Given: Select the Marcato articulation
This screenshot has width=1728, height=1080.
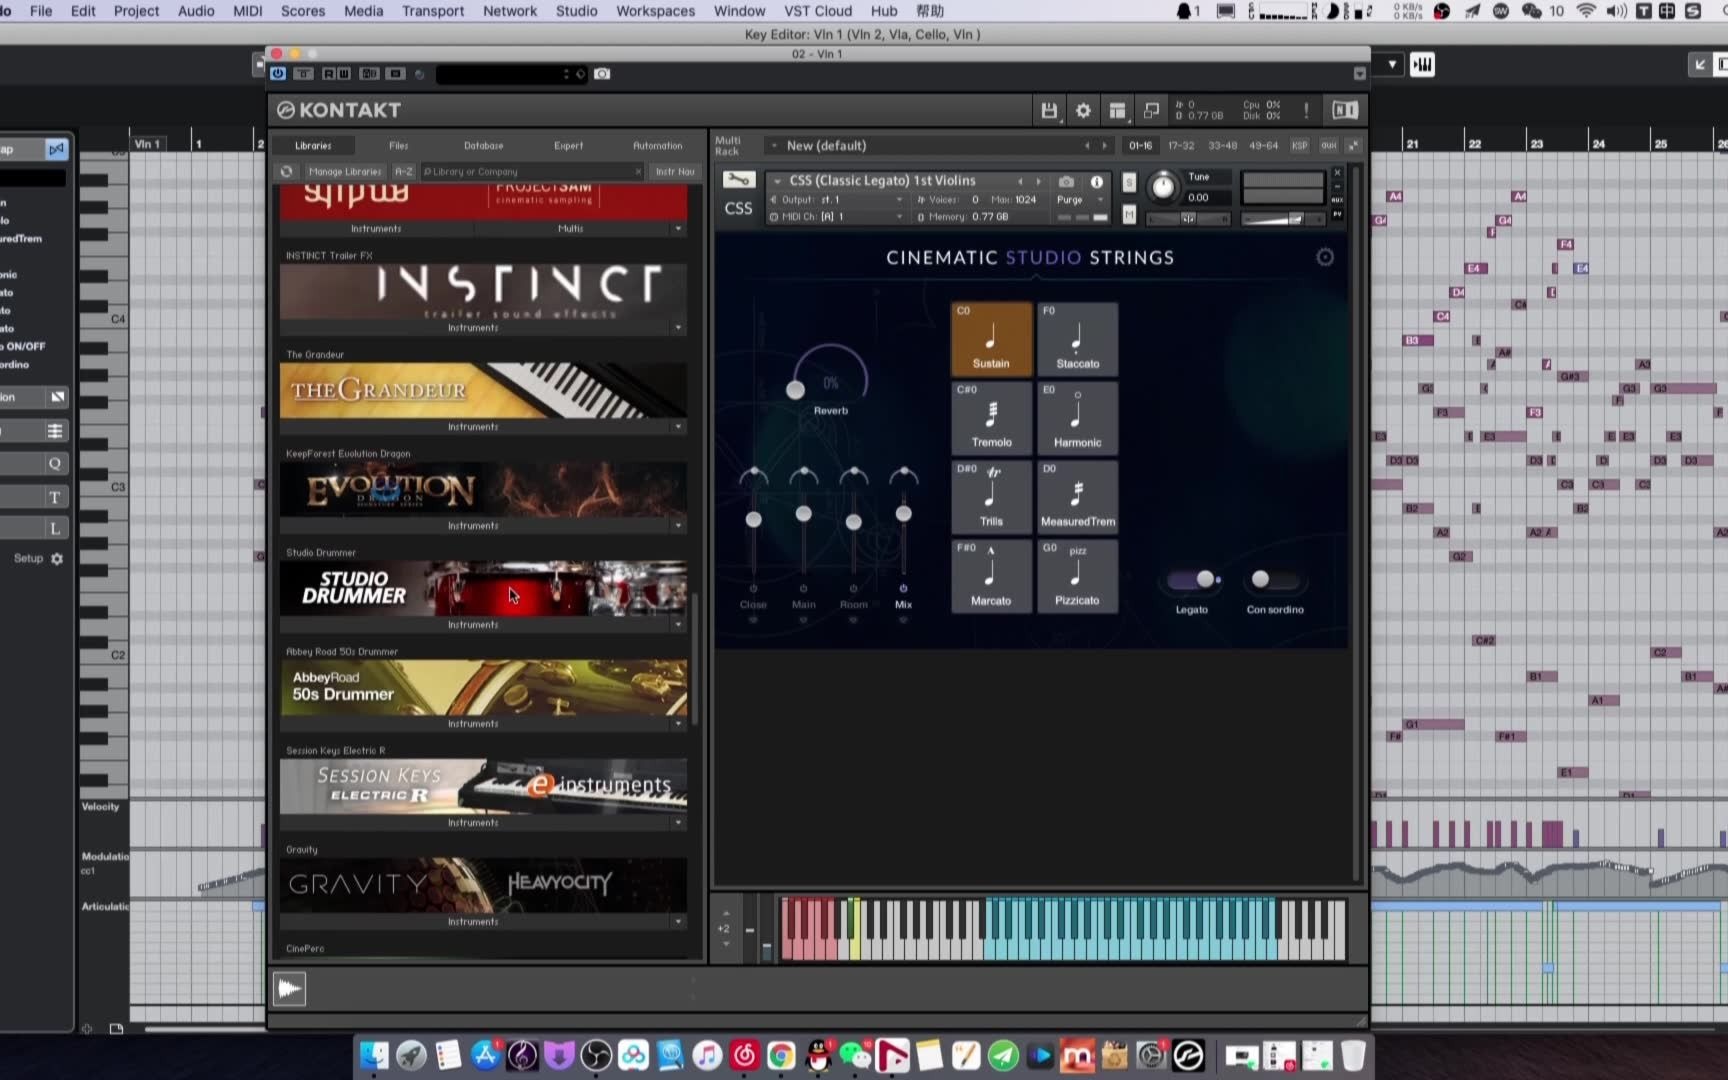Looking at the screenshot, I should pos(991,576).
